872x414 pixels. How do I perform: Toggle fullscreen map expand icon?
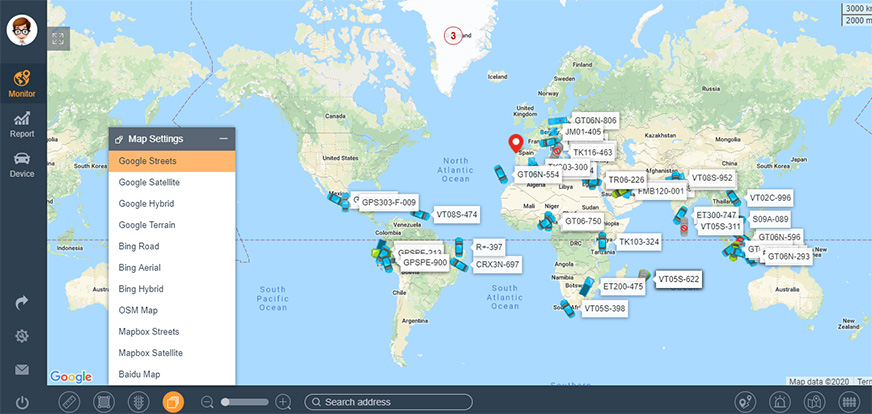[58, 38]
